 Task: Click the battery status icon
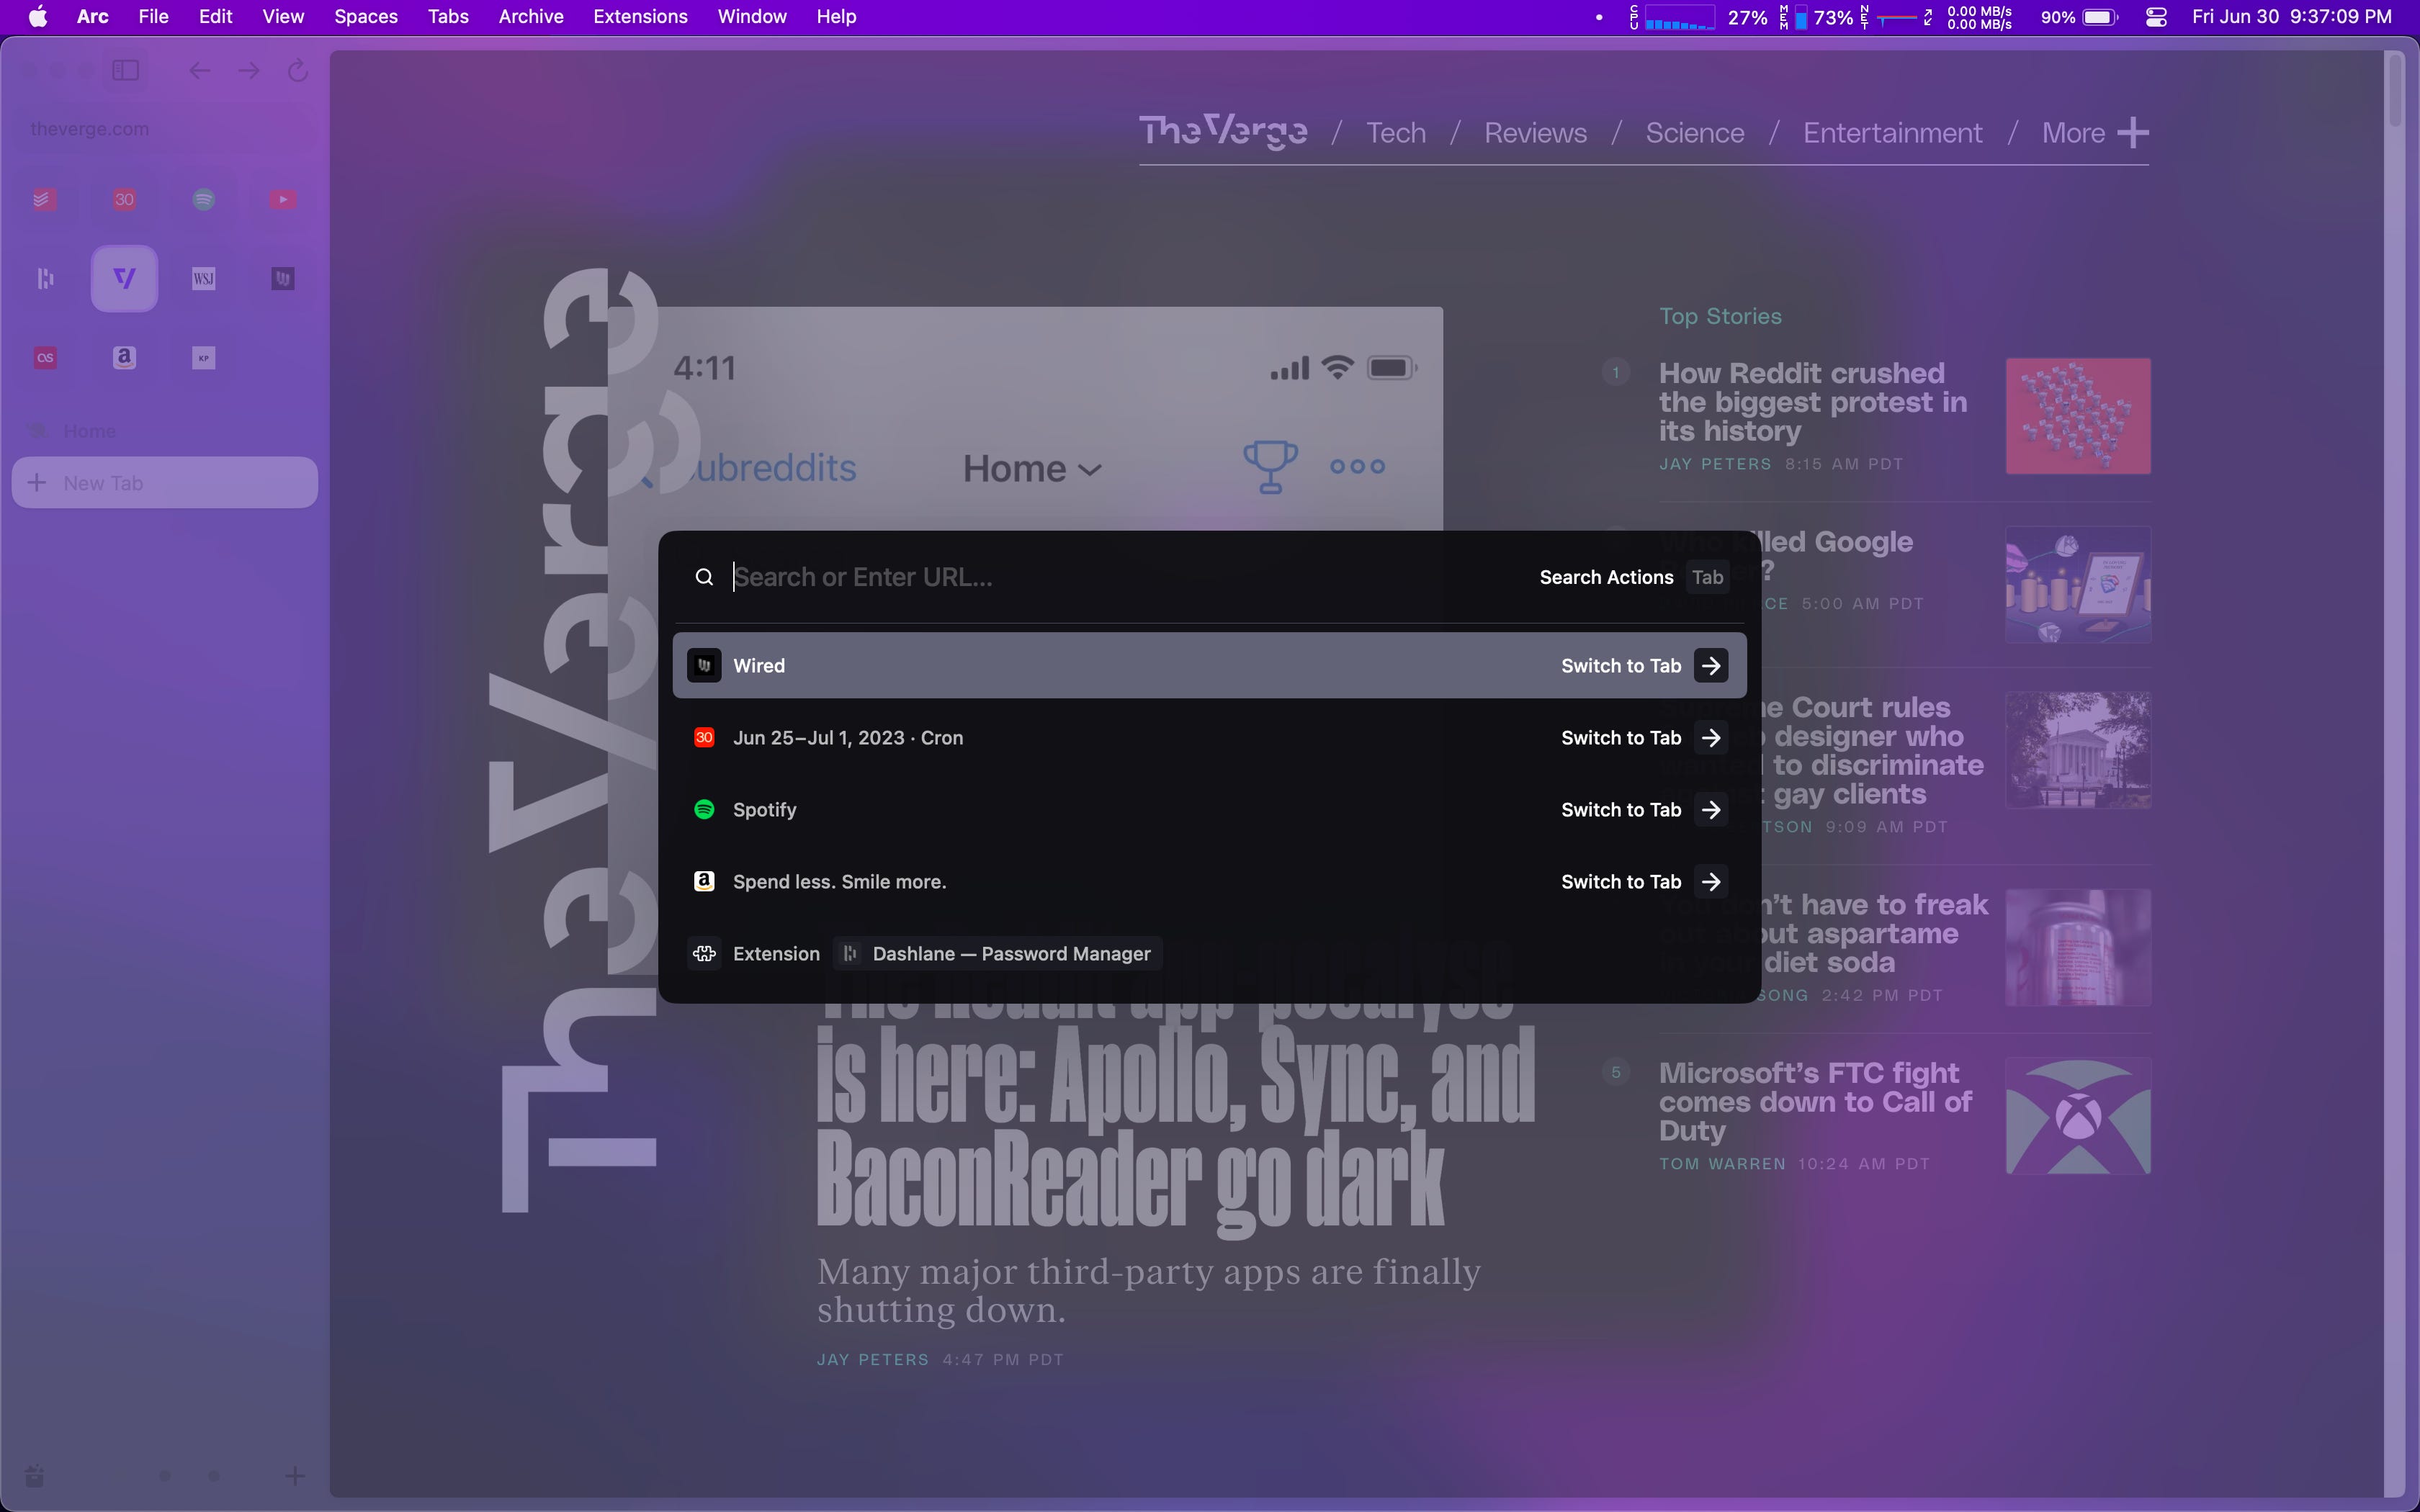[x=2101, y=17]
